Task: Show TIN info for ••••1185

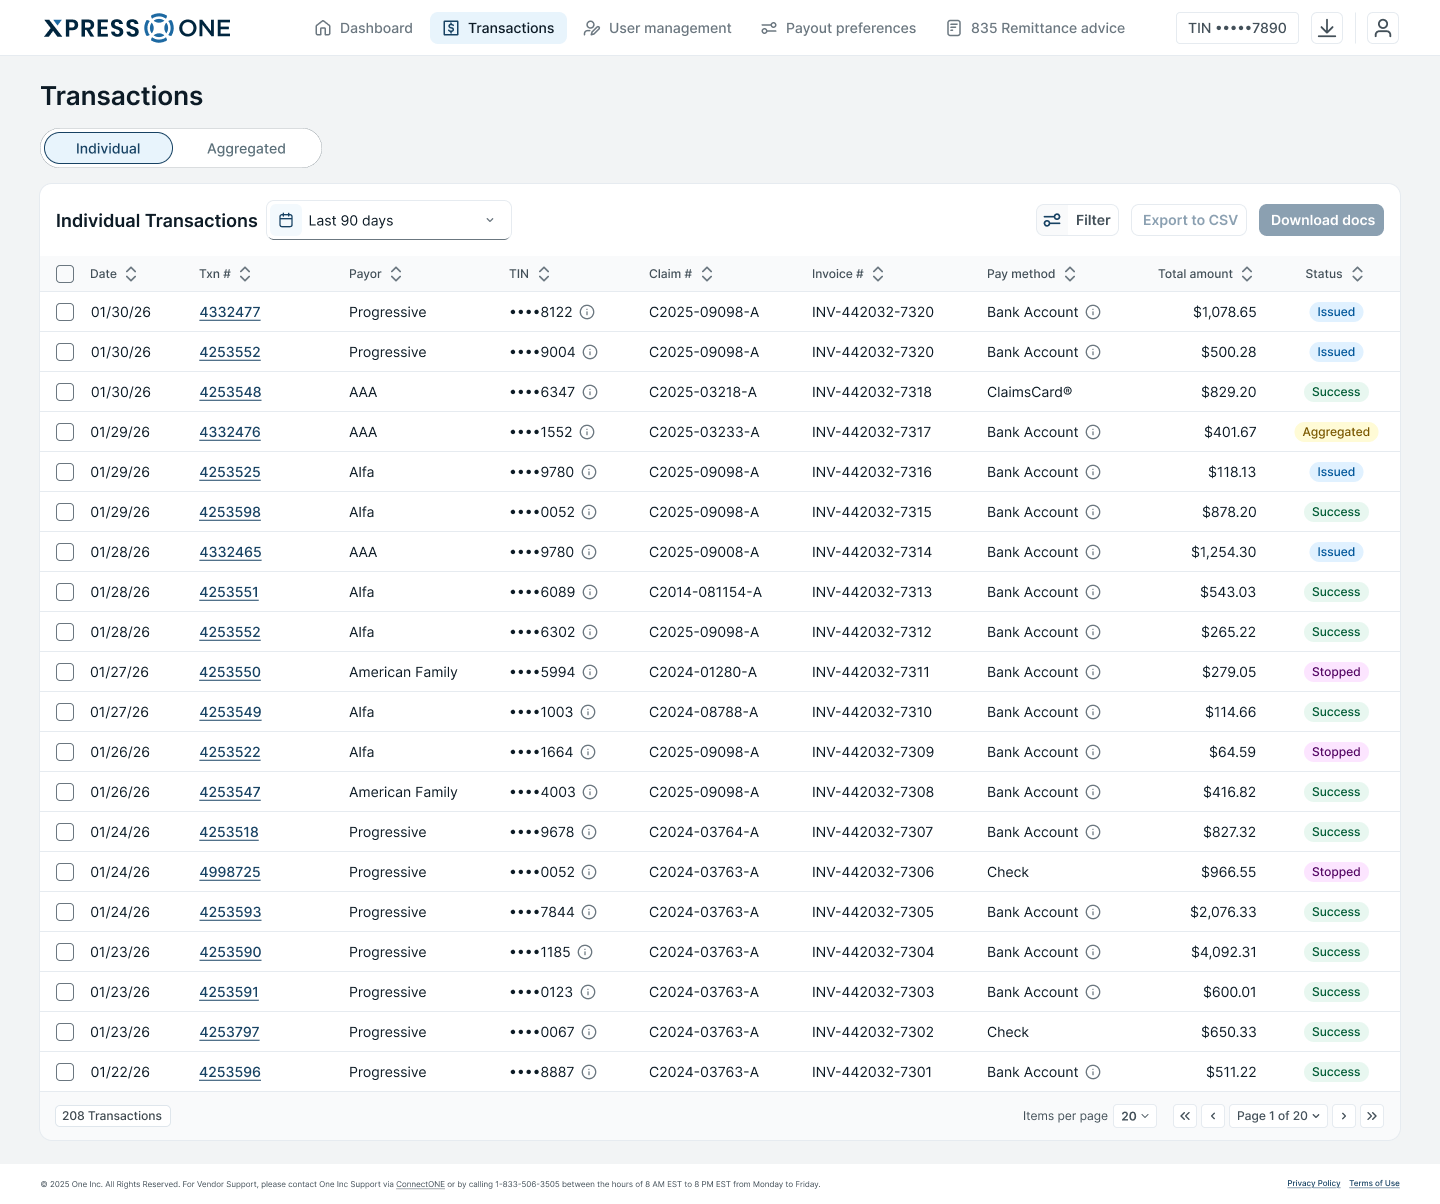Action: coord(585,952)
